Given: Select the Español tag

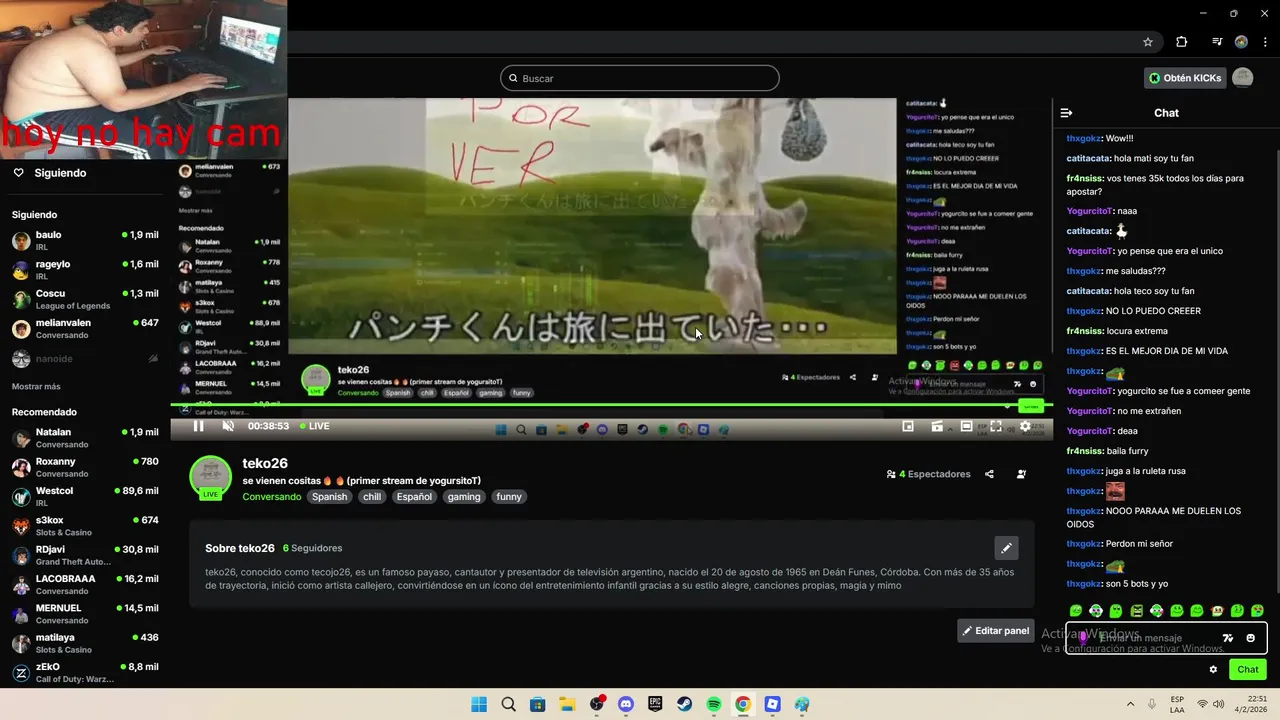Looking at the screenshot, I should click(414, 497).
